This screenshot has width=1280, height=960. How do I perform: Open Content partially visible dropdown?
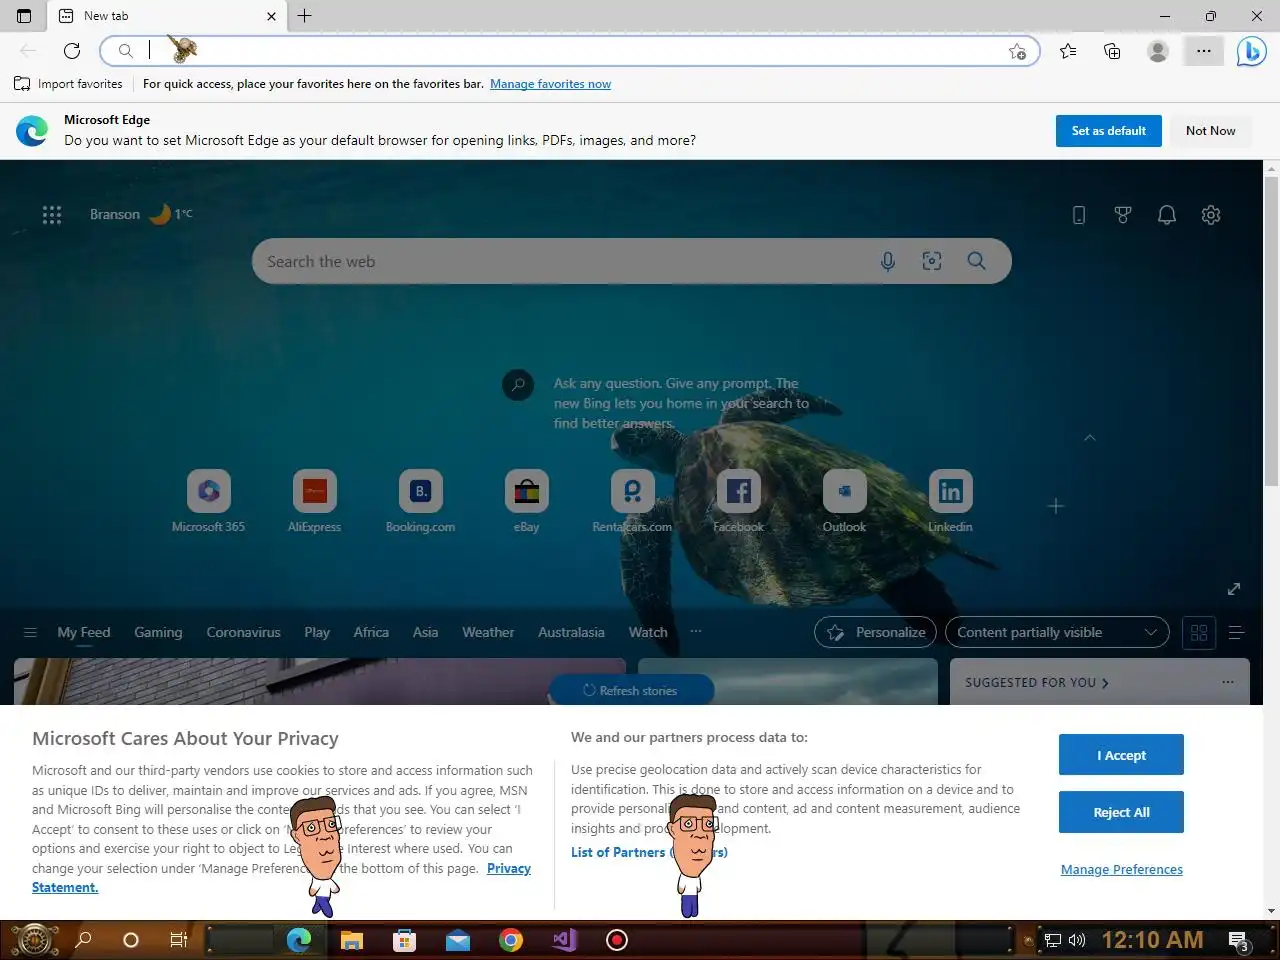1057,632
